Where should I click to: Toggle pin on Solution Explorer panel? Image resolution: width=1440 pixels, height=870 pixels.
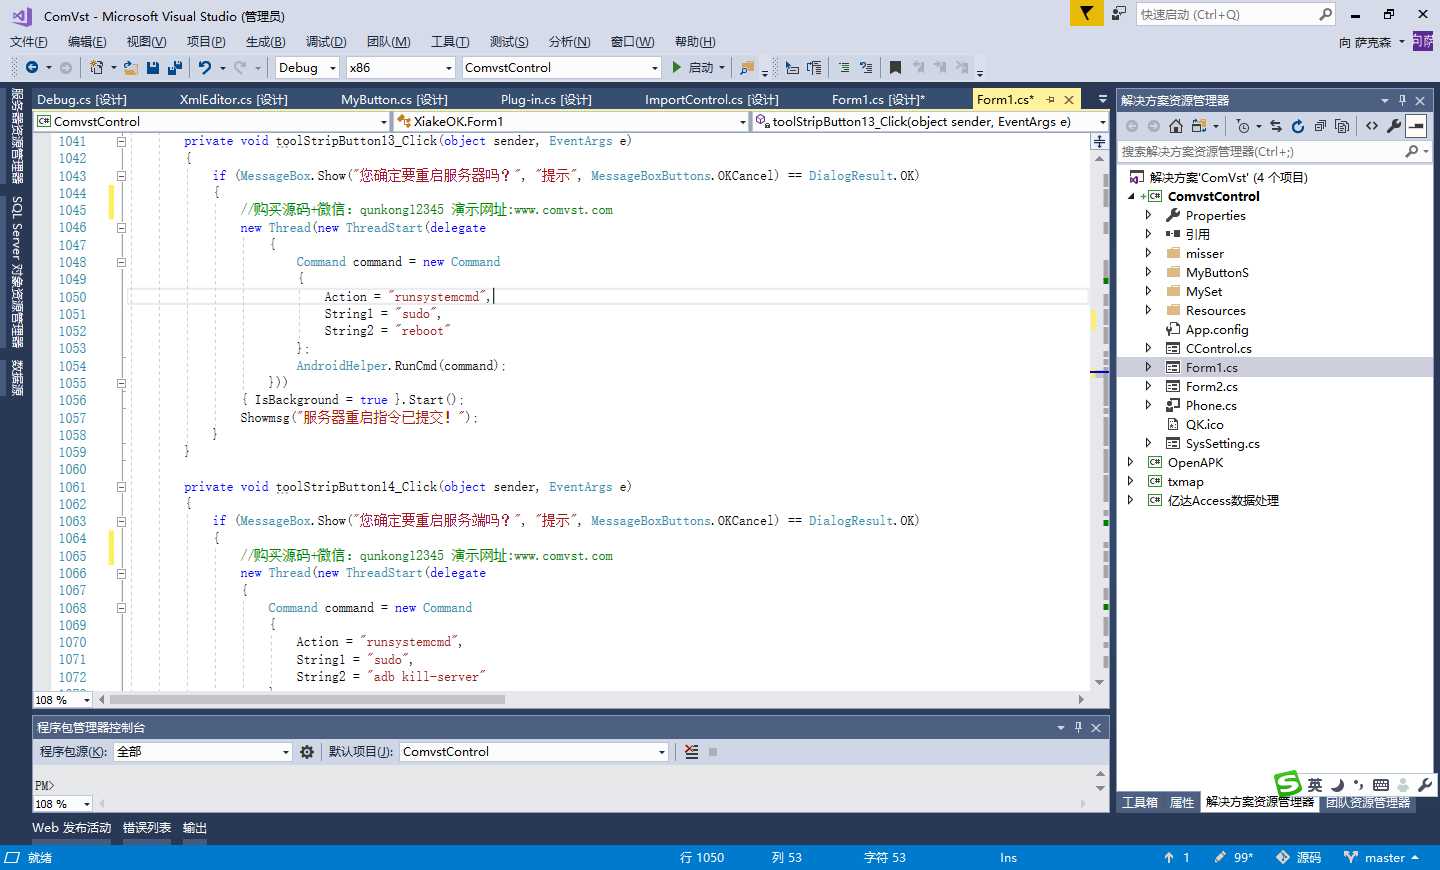[x=1402, y=100]
